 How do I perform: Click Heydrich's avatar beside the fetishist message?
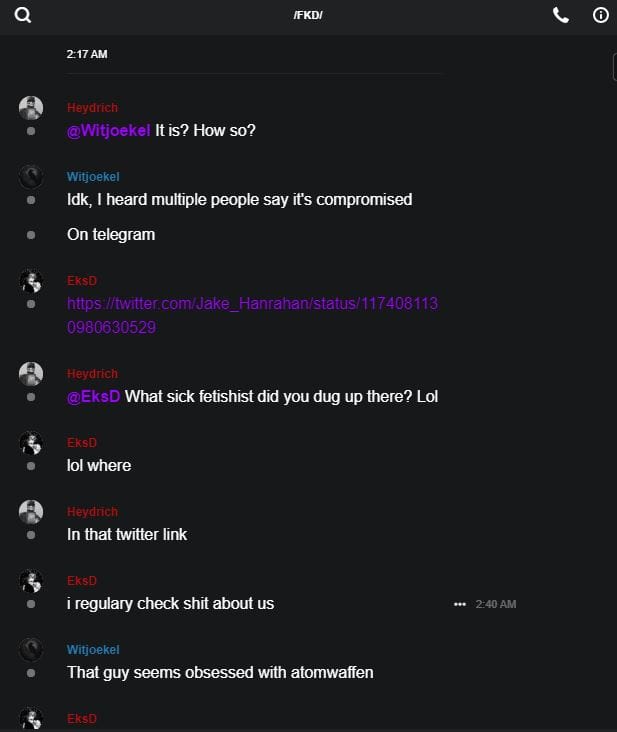(x=31, y=374)
